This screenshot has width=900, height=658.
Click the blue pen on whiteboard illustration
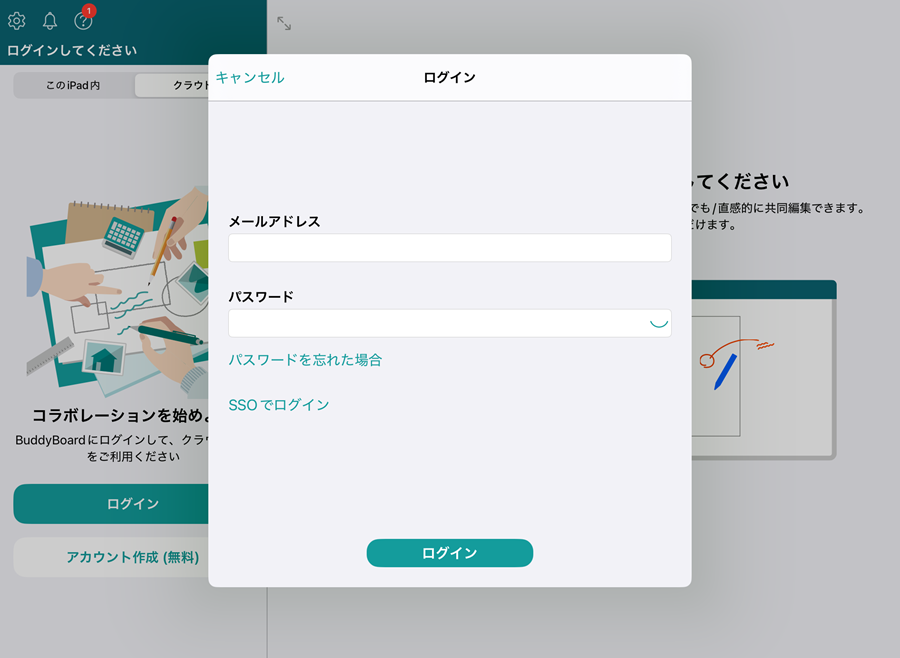pyautogui.click(x=725, y=370)
